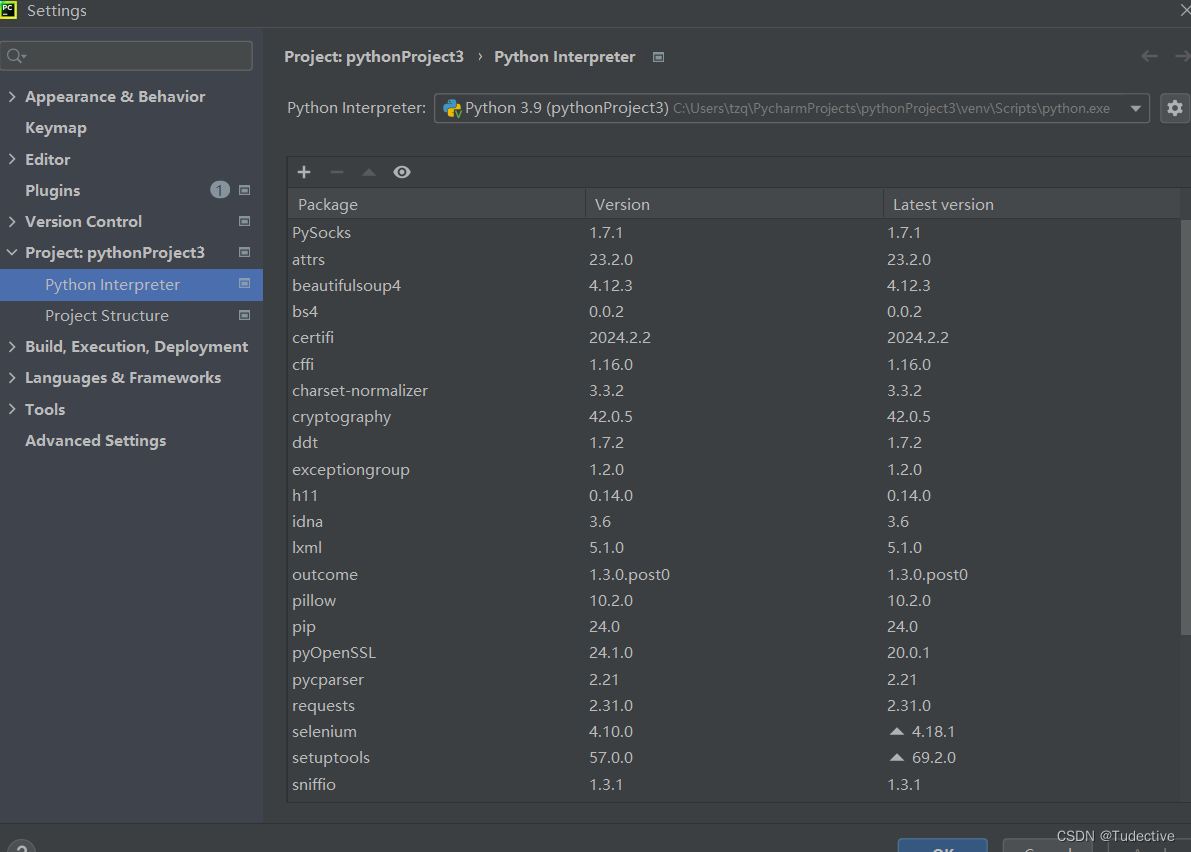Open the gear menu next to the interpreter
1191x852 pixels.
tap(1174, 108)
